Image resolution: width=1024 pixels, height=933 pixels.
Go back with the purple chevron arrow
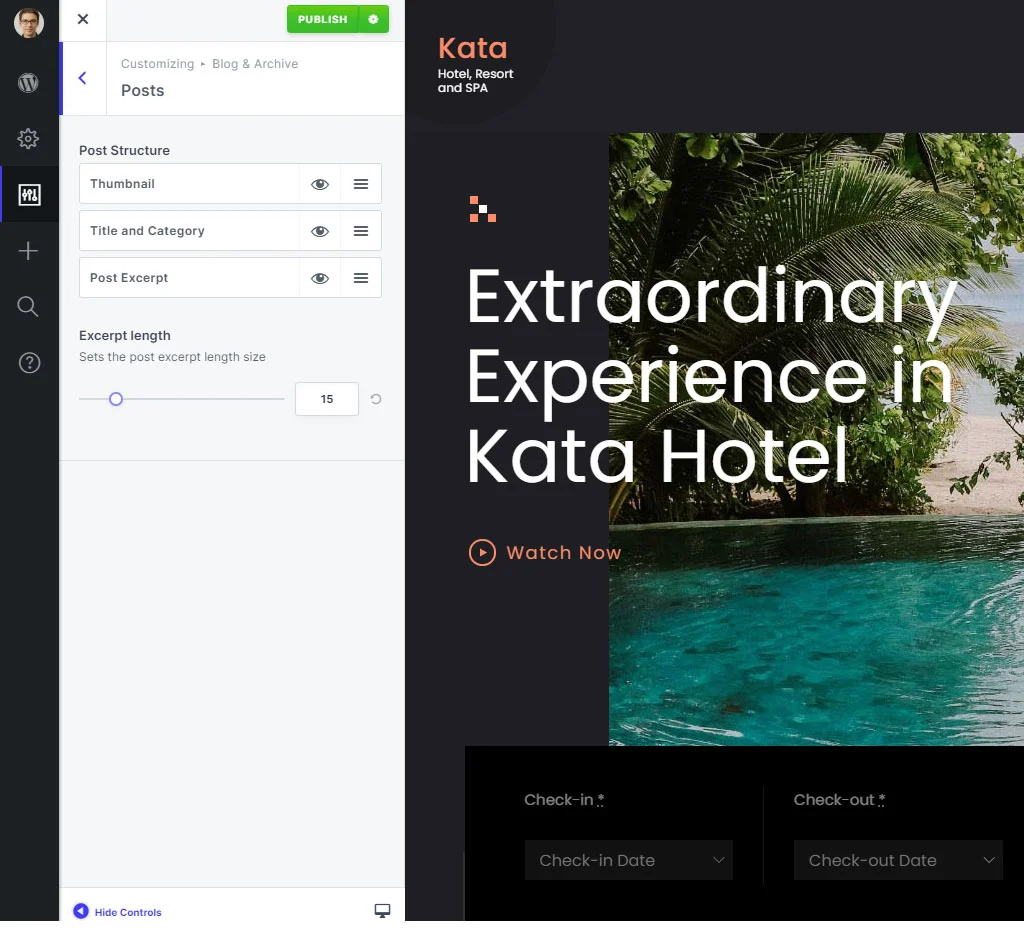click(82, 78)
